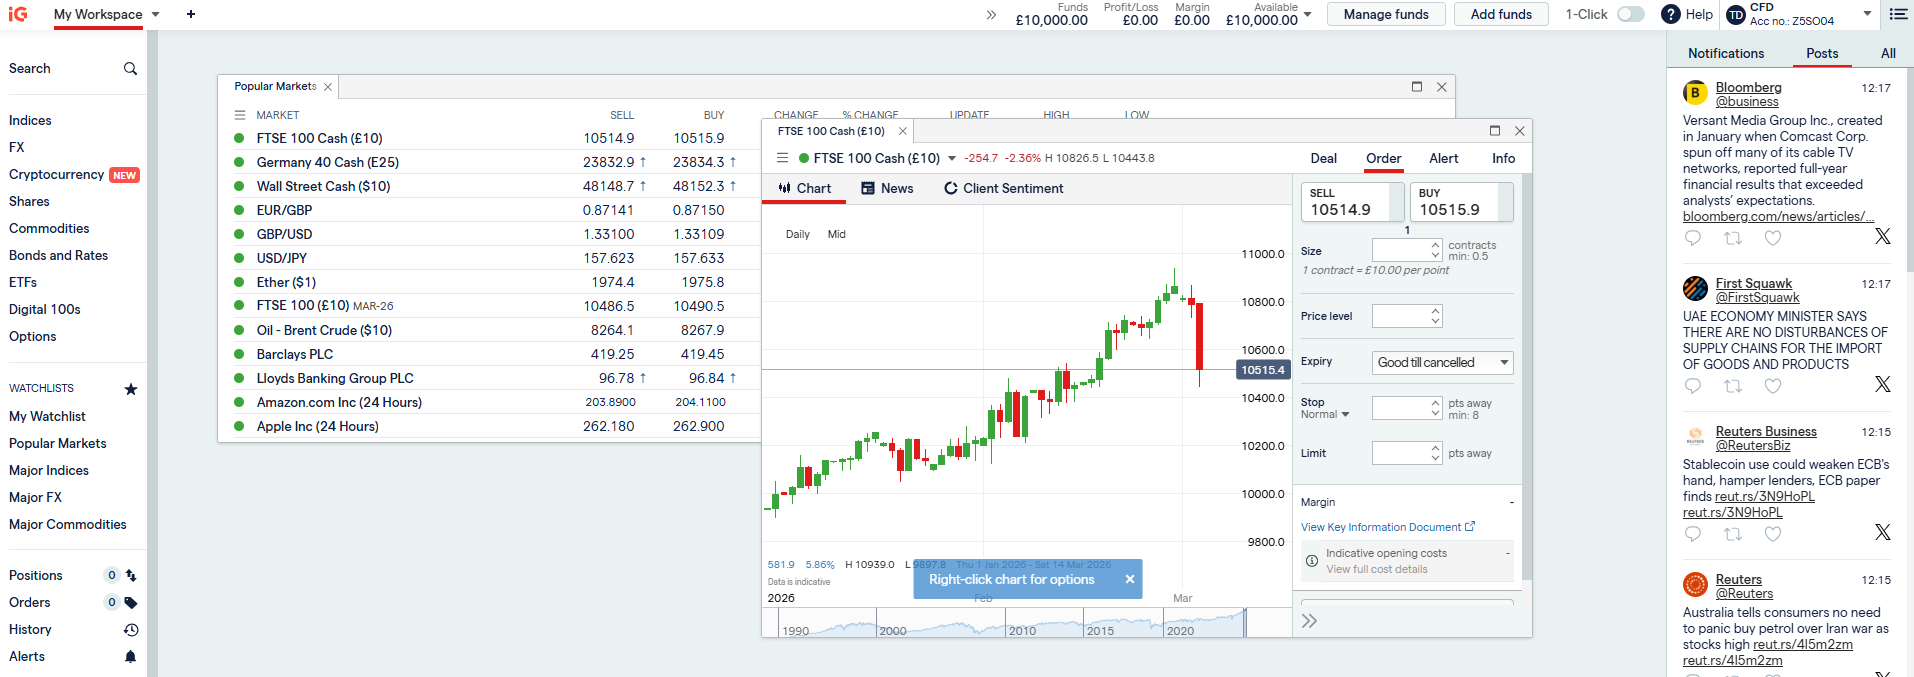Open FTSE 100 Cash market selector dropdown
The width and height of the screenshot is (1914, 677).
952,158
